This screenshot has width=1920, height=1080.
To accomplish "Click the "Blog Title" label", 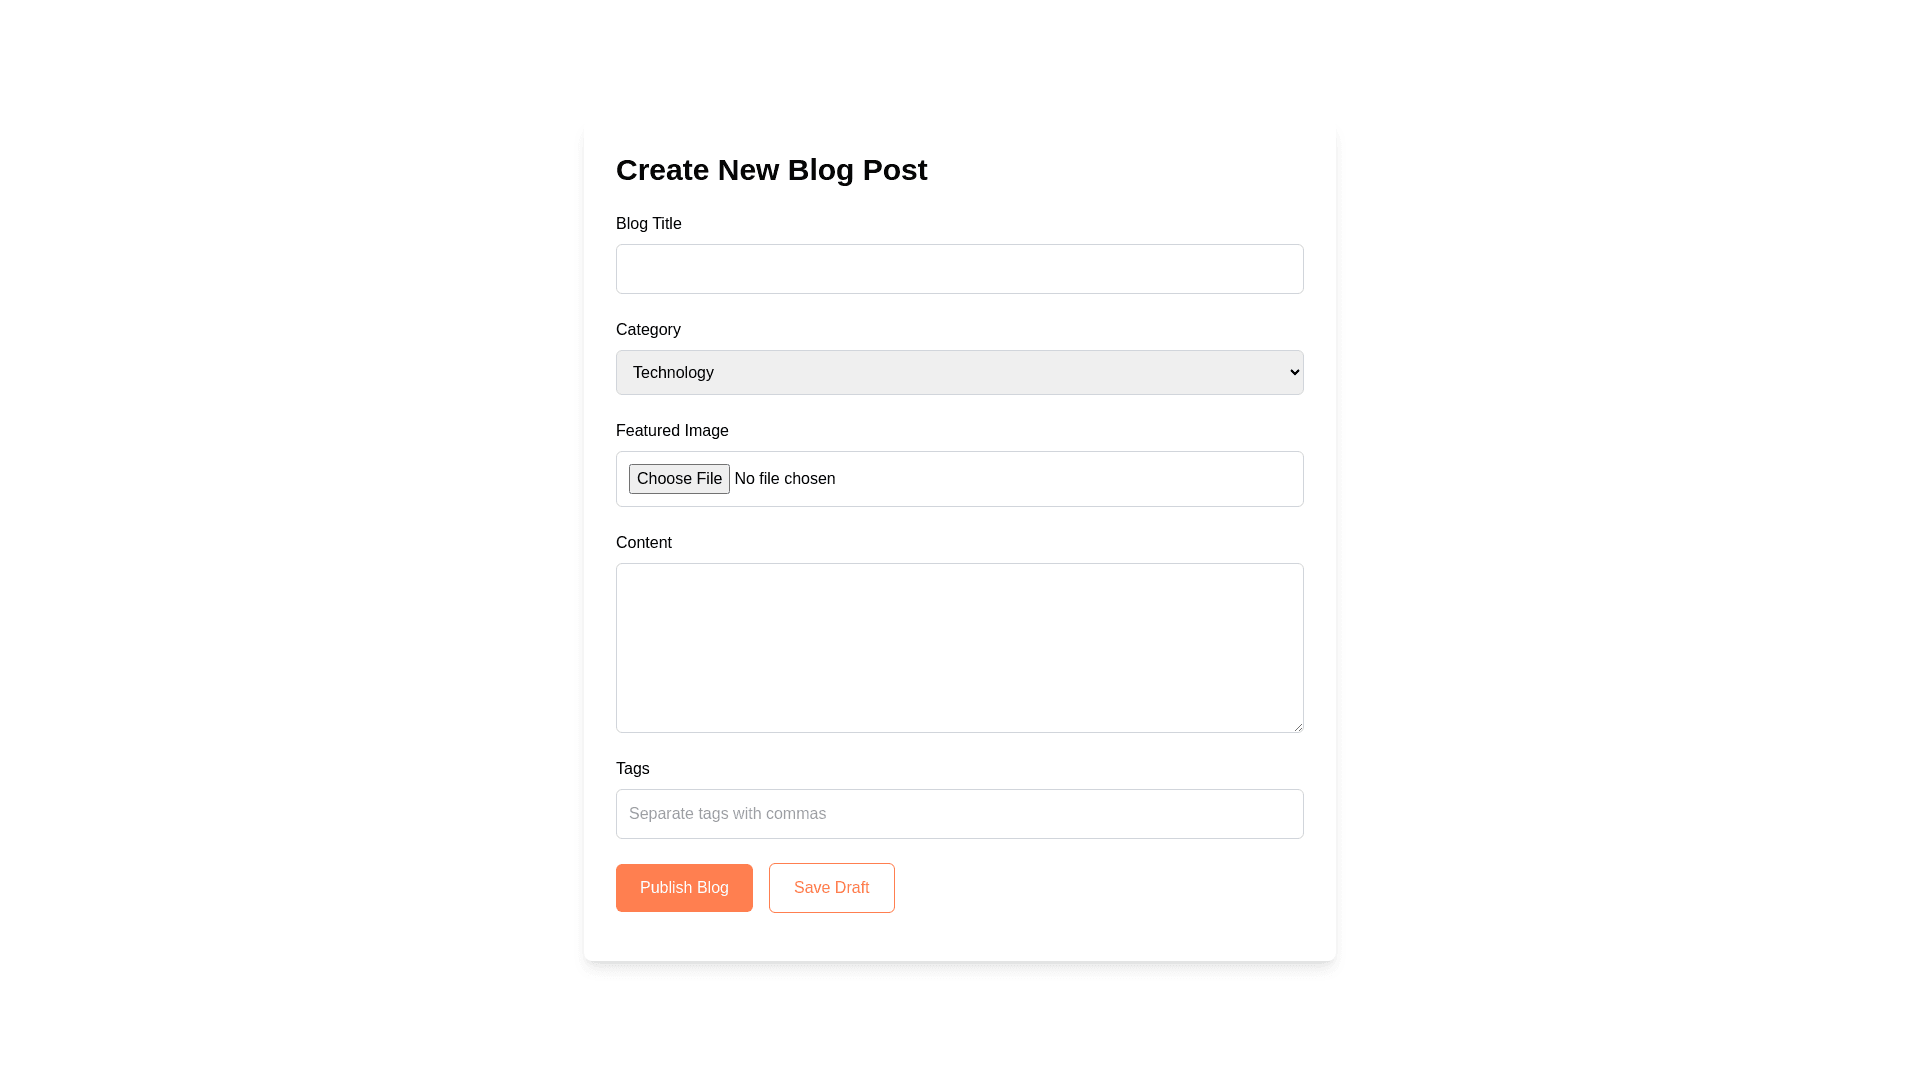I will click(x=649, y=224).
